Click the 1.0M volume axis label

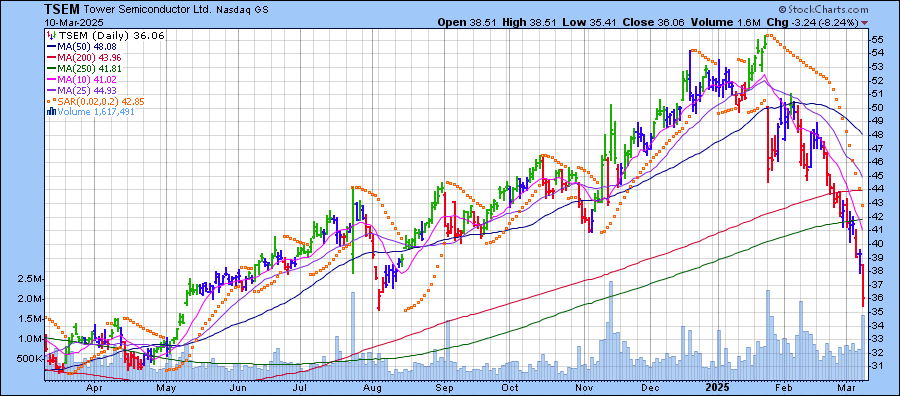coord(29,339)
